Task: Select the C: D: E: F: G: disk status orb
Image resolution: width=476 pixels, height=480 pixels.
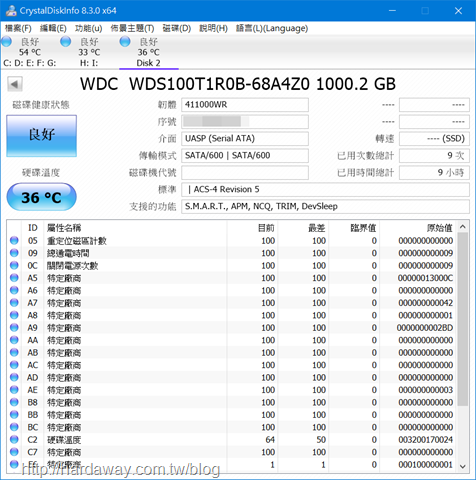Action: 7,42
